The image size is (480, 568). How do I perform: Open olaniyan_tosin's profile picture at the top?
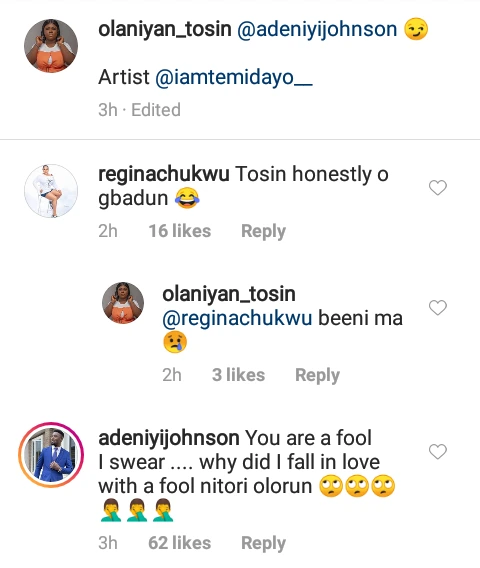[51, 46]
